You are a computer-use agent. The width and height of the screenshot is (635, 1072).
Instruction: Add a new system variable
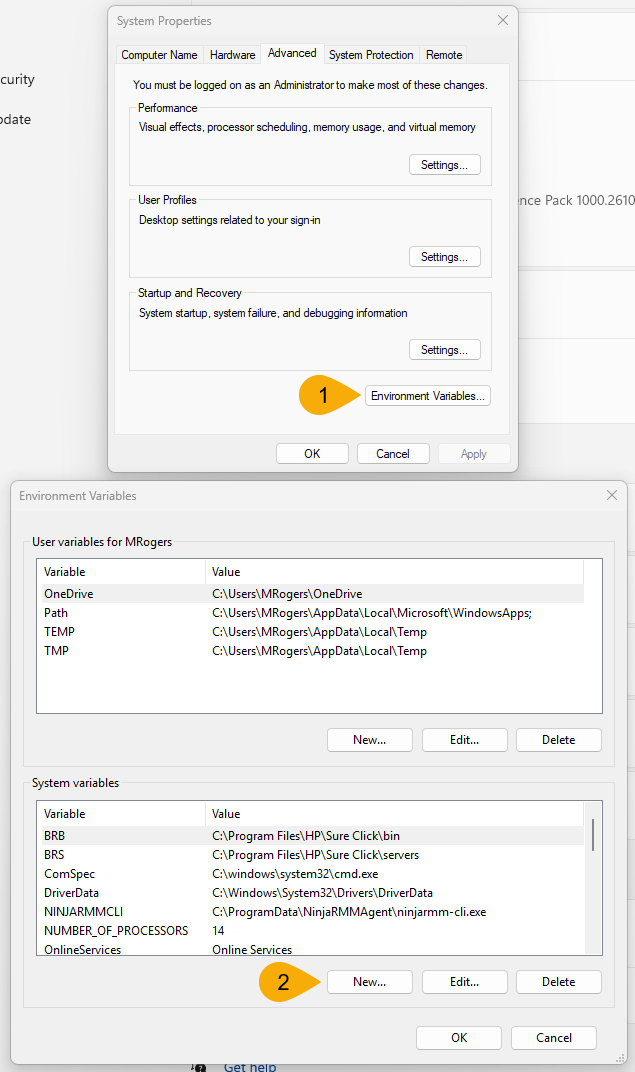[x=369, y=982]
